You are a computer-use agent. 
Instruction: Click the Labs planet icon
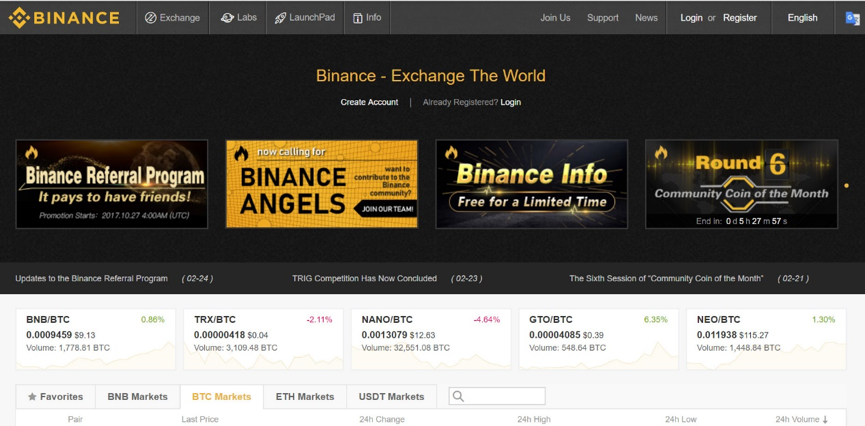point(227,18)
